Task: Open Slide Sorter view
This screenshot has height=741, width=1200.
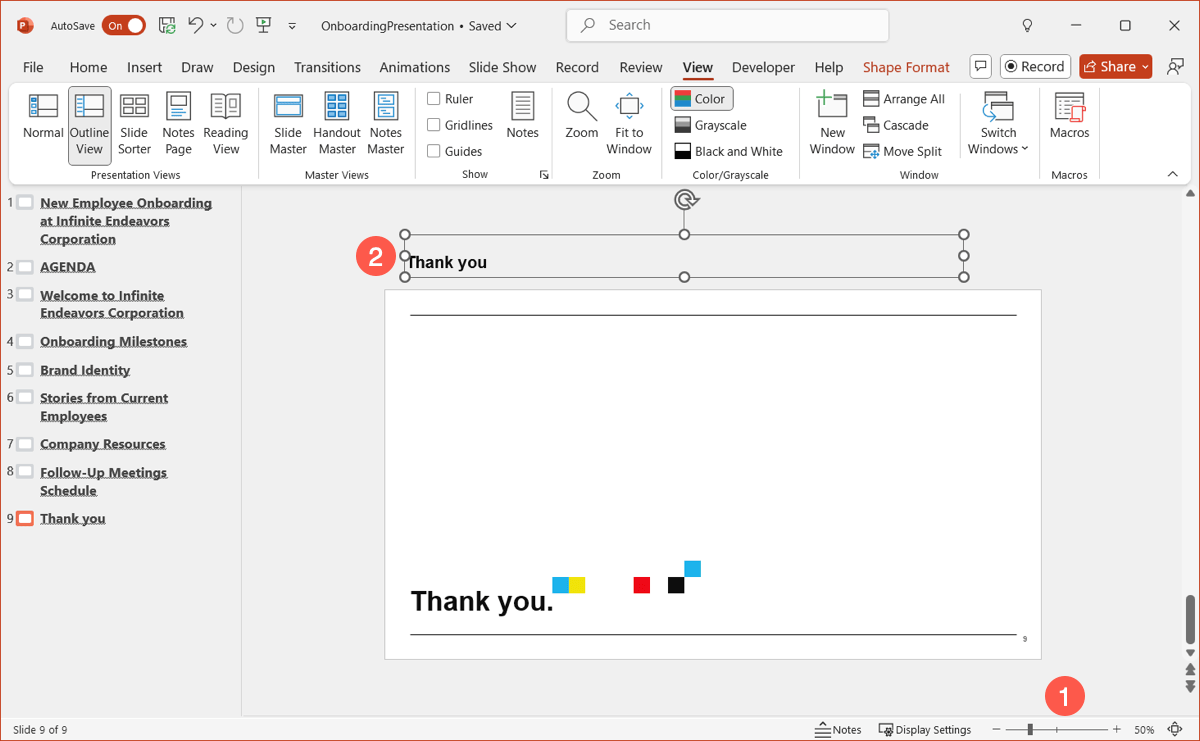Action: click(x=134, y=125)
